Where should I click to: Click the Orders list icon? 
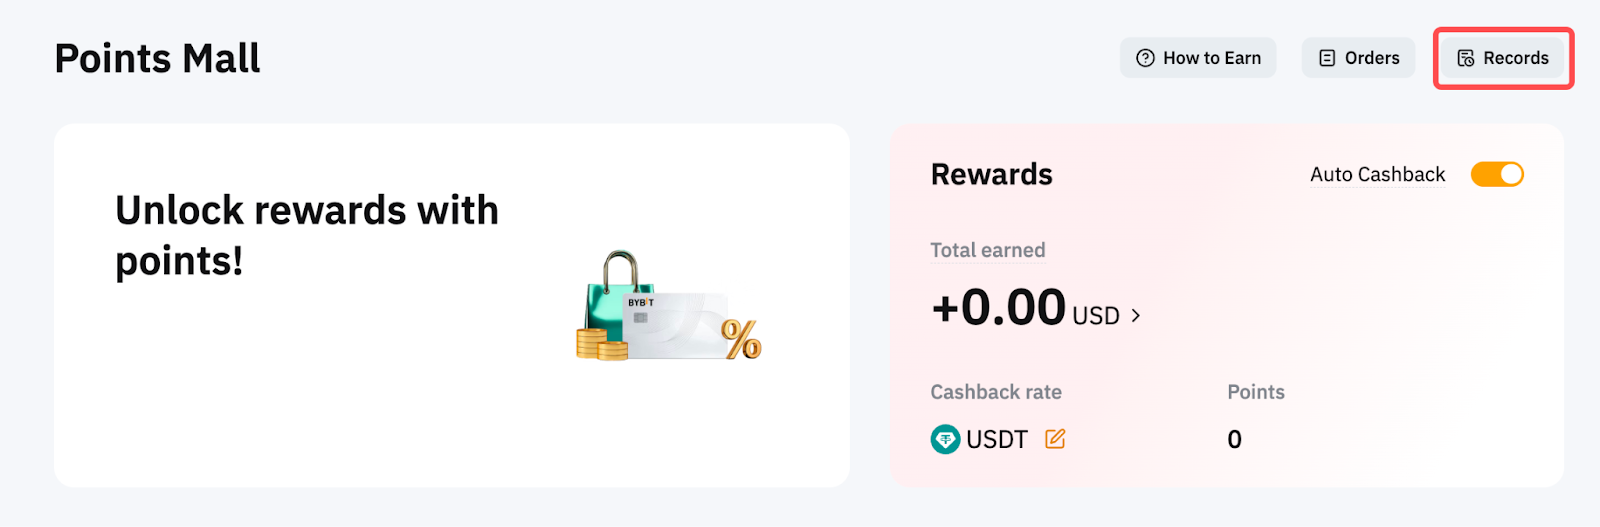1327,58
